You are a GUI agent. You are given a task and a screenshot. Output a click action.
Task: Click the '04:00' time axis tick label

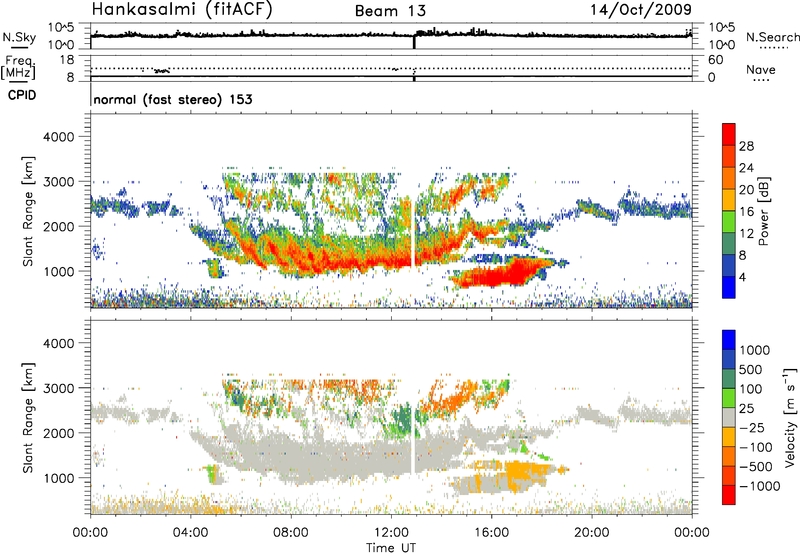191,532
